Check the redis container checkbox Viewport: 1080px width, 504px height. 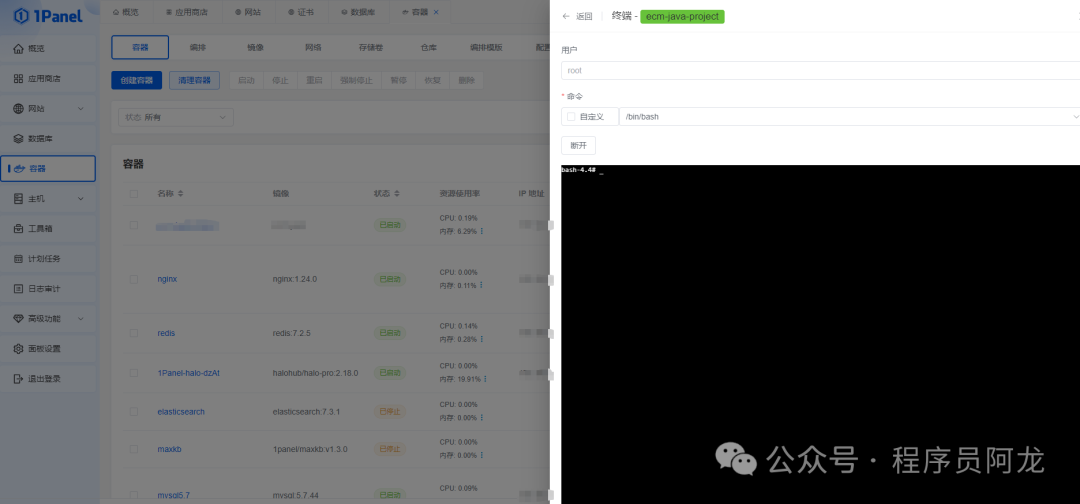(134, 333)
